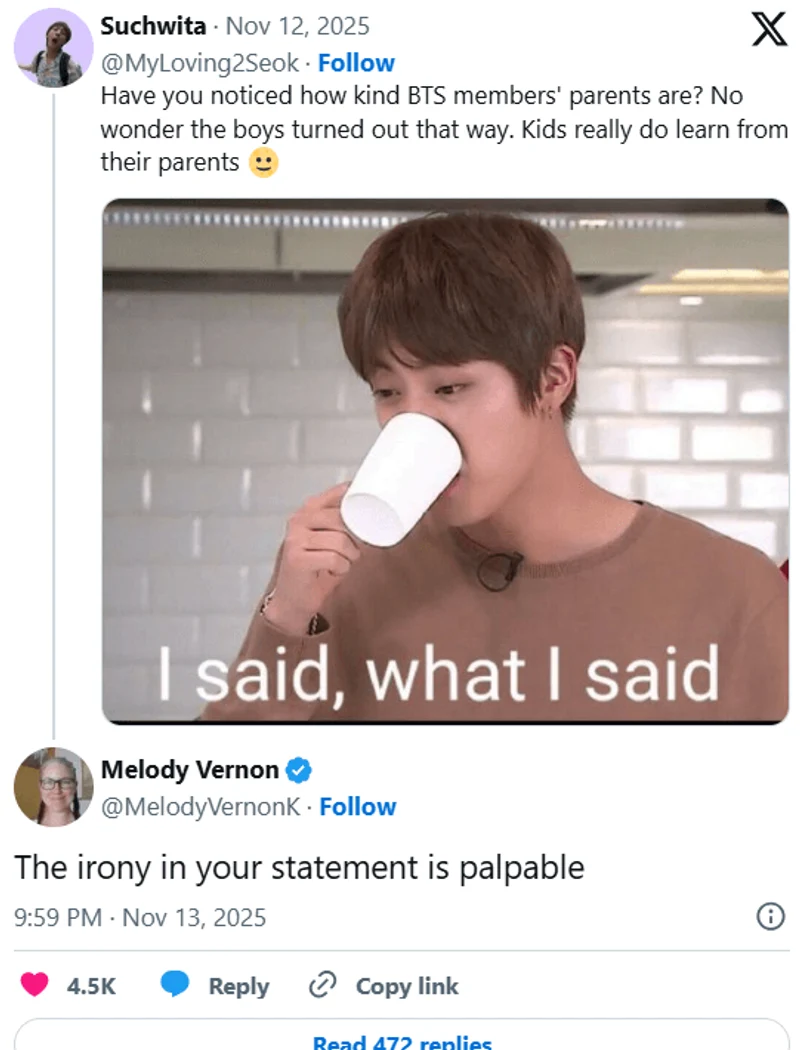Viewport: 800px width, 1050px height.
Task: Open Melody Vernon's profile avatar
Action: click(x=53, y=786)
